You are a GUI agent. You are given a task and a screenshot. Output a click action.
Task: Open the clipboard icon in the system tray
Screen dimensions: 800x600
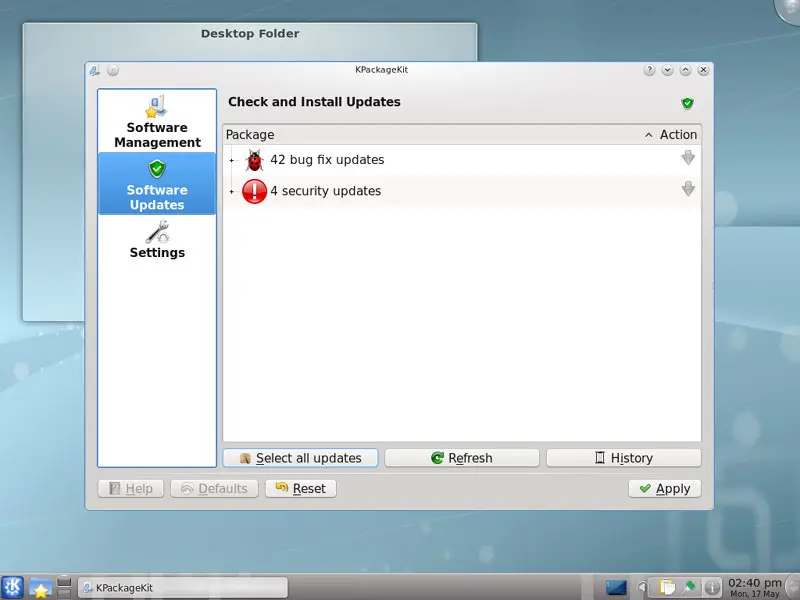click(x=666, y=588)
